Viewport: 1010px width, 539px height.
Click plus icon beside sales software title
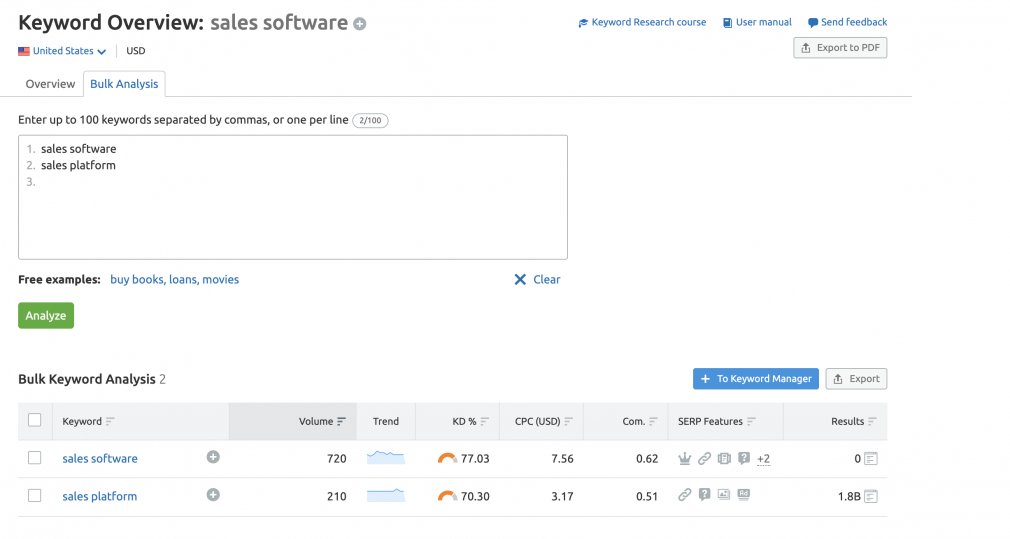pyautogui.click(x=359, y=24)
